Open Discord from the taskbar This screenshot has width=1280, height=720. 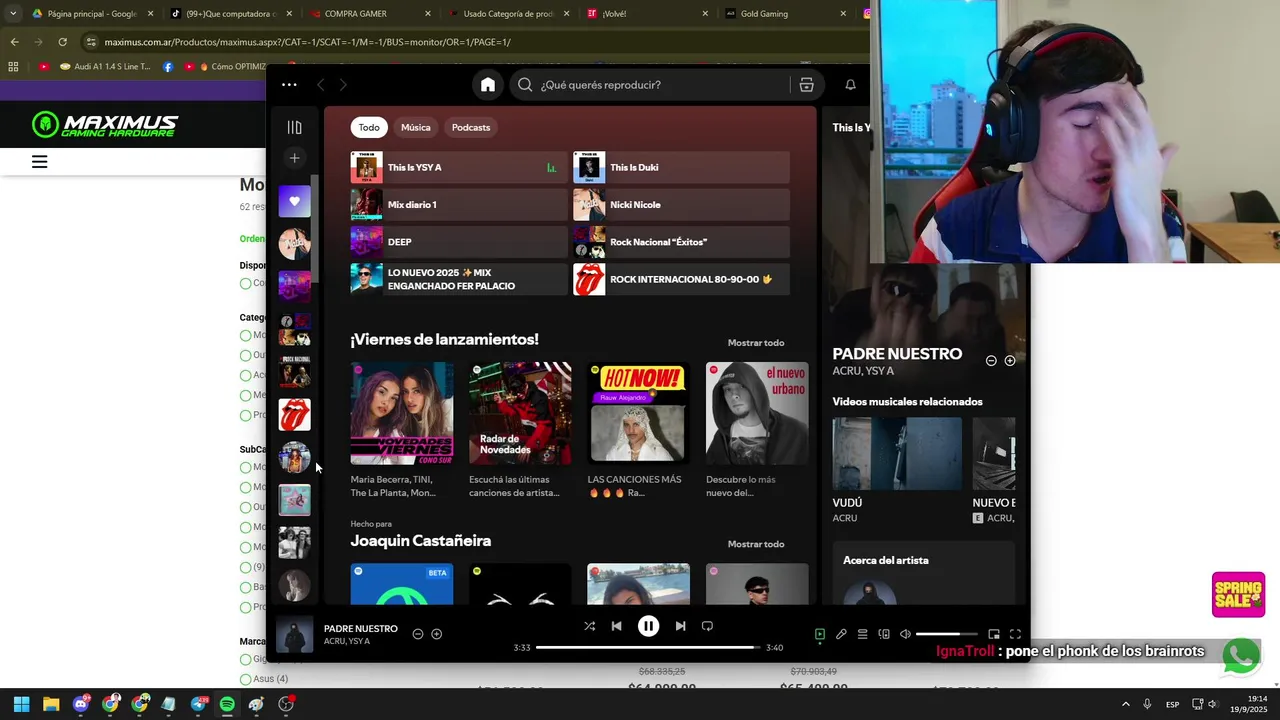(x=81, y=704)
